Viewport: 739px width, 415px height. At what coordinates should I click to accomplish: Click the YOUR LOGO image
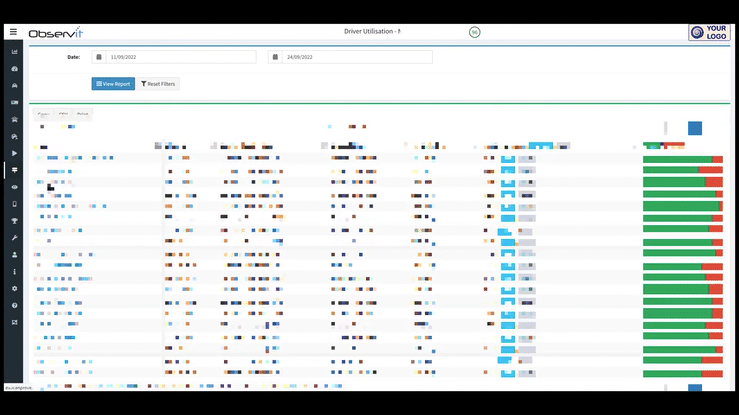tap(709, 33)
